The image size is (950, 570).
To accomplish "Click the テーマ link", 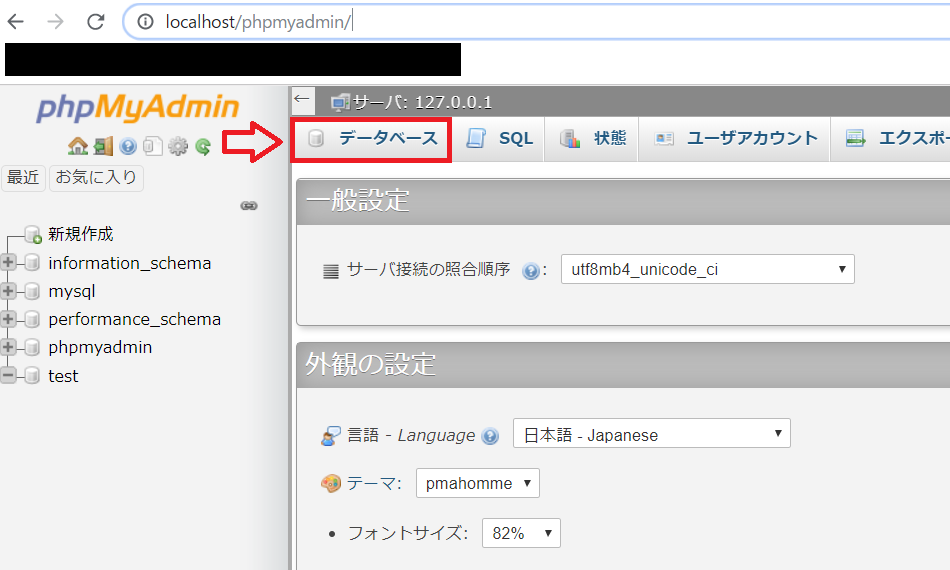I will pos(373,483).
